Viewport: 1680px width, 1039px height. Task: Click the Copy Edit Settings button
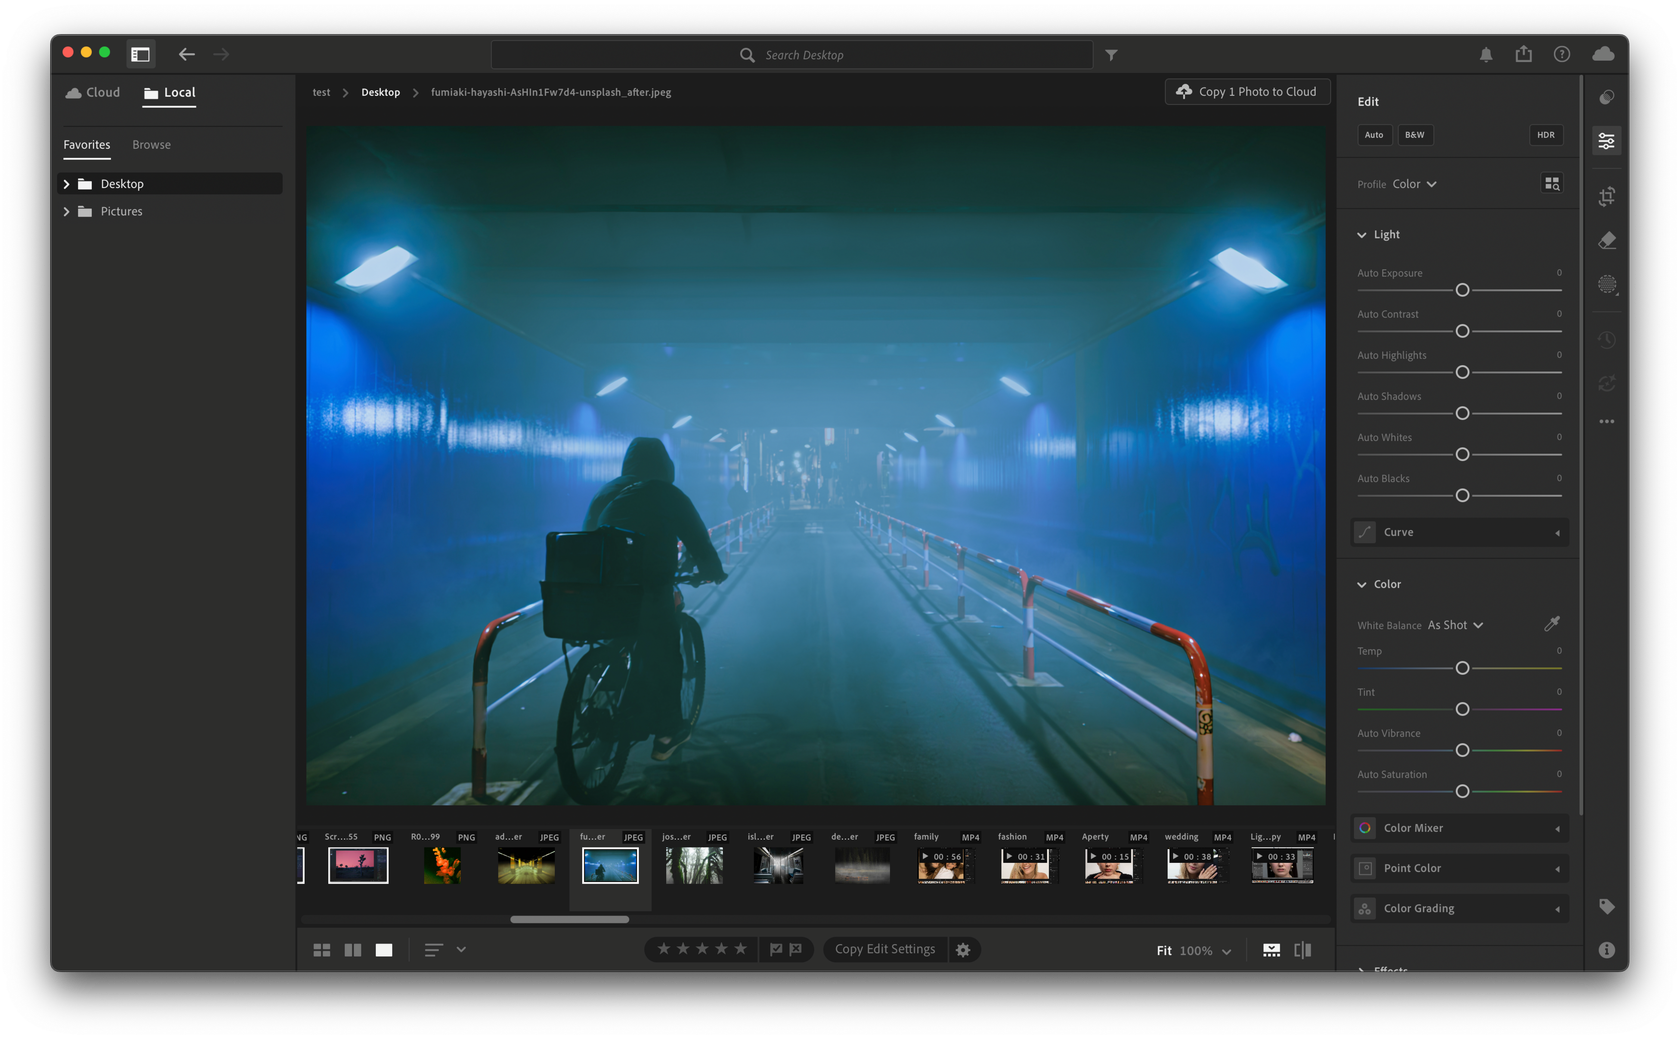click(x=884, y=949)
